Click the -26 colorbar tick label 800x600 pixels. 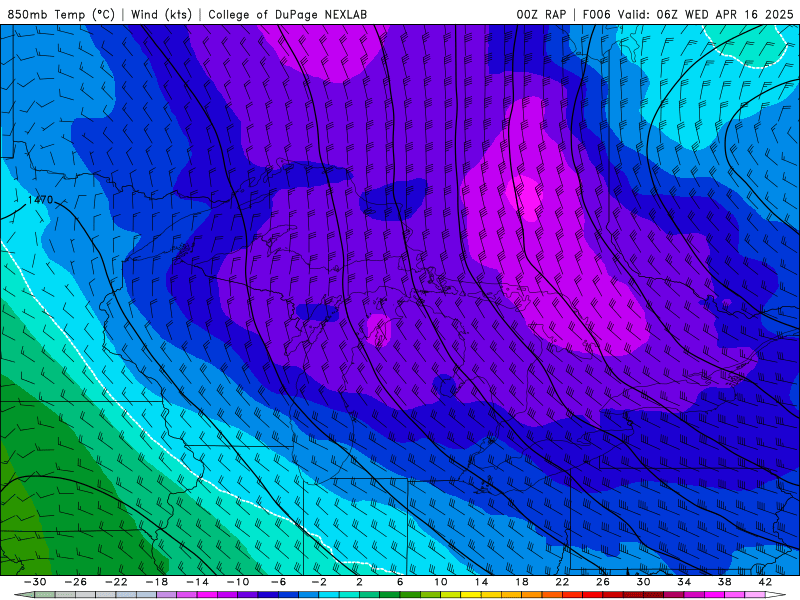coord(76,582)
